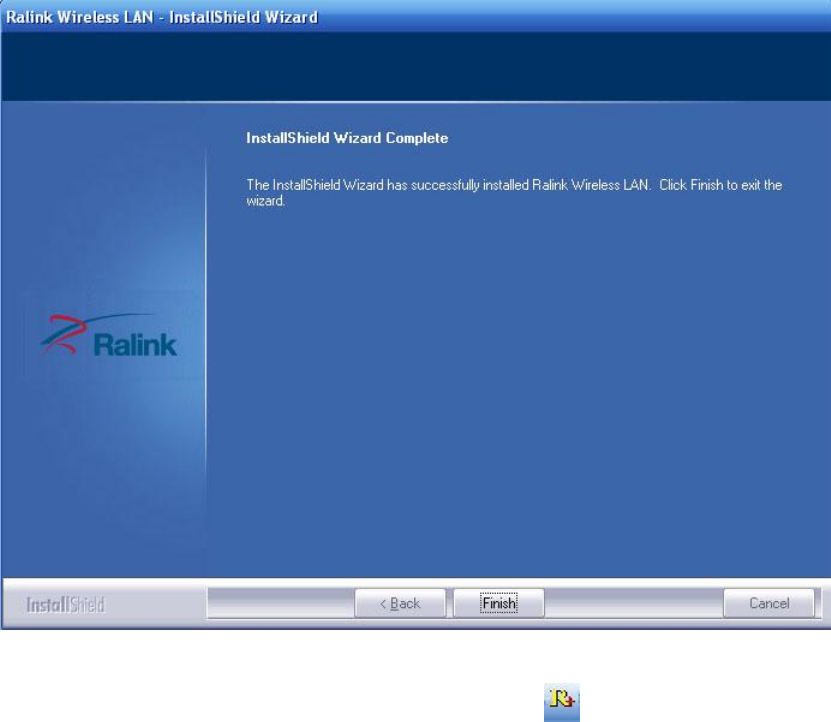Click the Ralink Wireless LAN title bar
The height and width of the screenshot is (722, 831).
click(416, 16)
